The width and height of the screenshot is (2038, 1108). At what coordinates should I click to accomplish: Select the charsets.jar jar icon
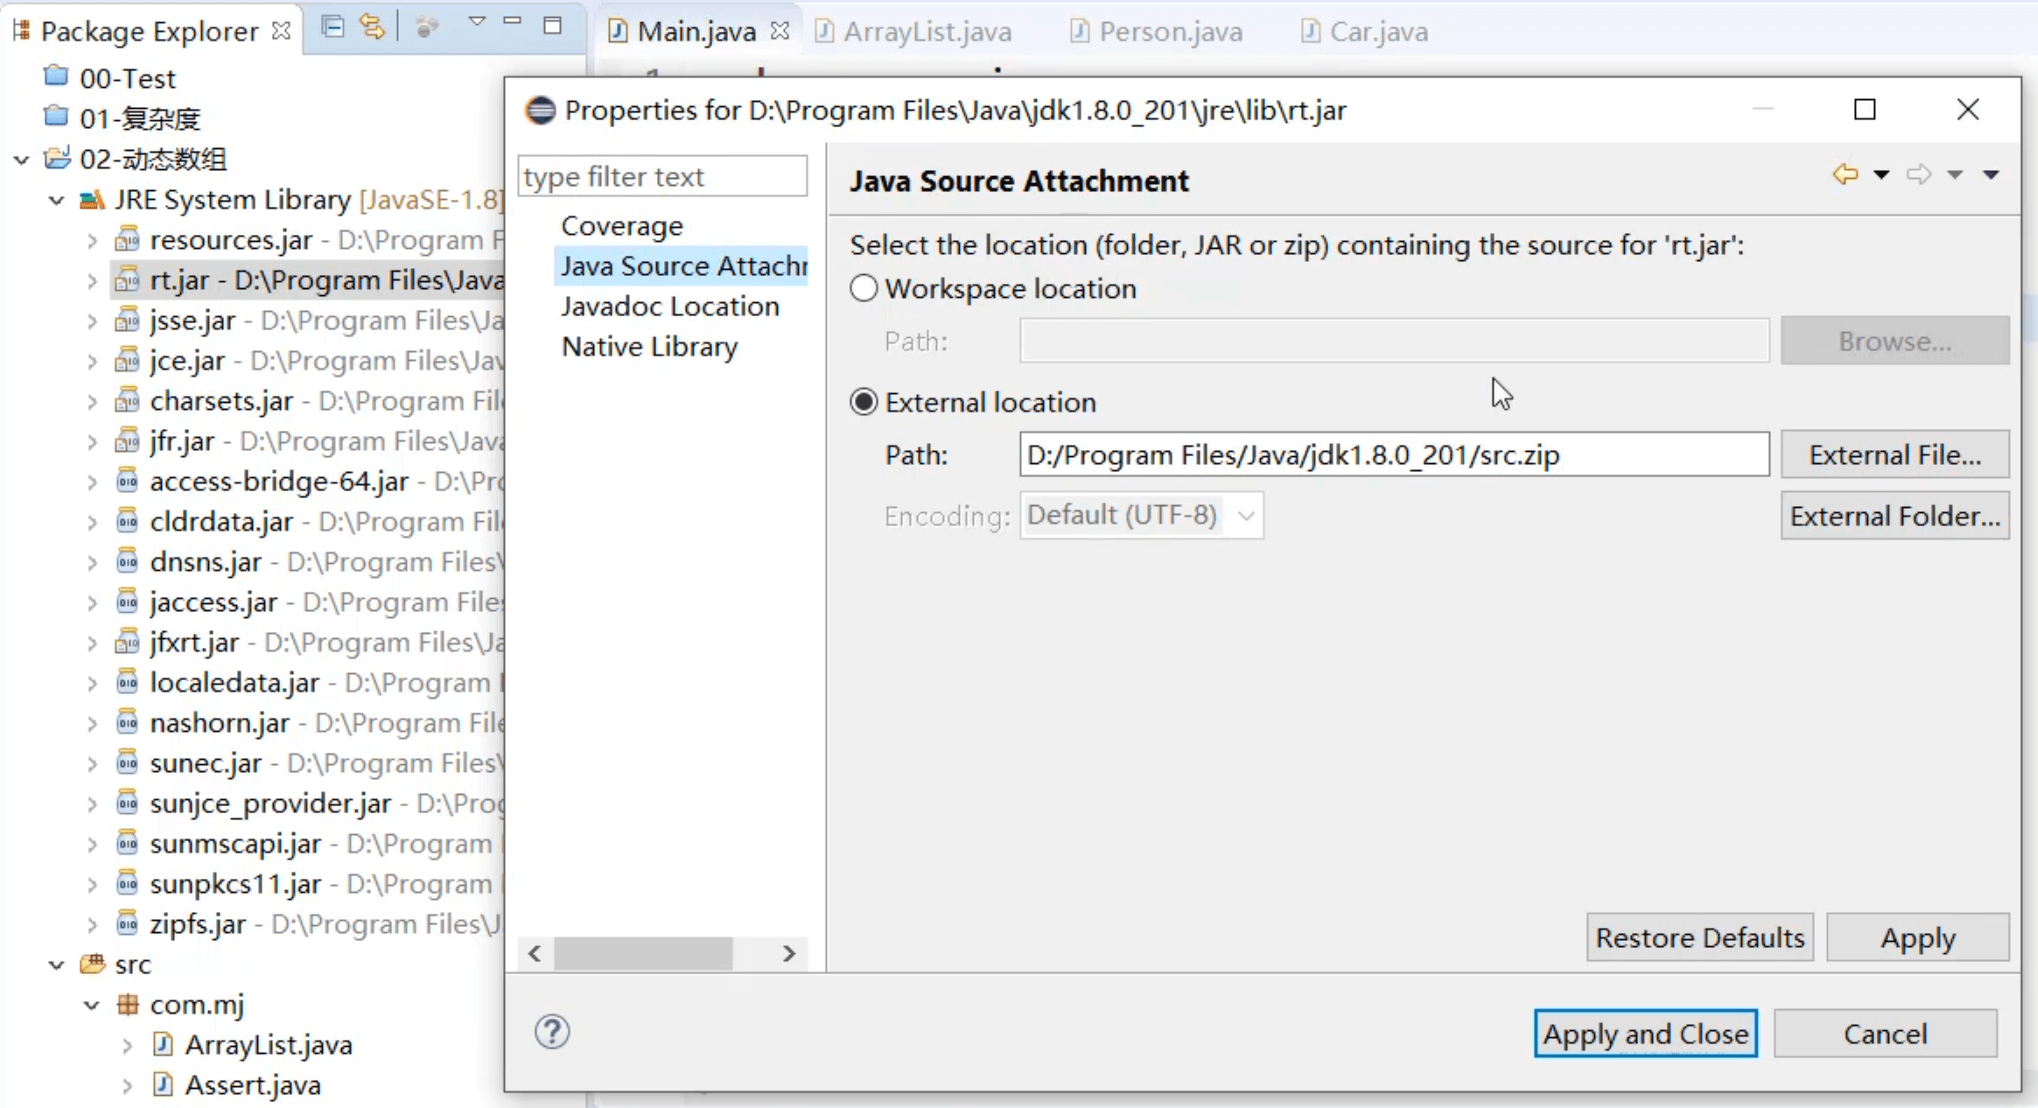127,400
